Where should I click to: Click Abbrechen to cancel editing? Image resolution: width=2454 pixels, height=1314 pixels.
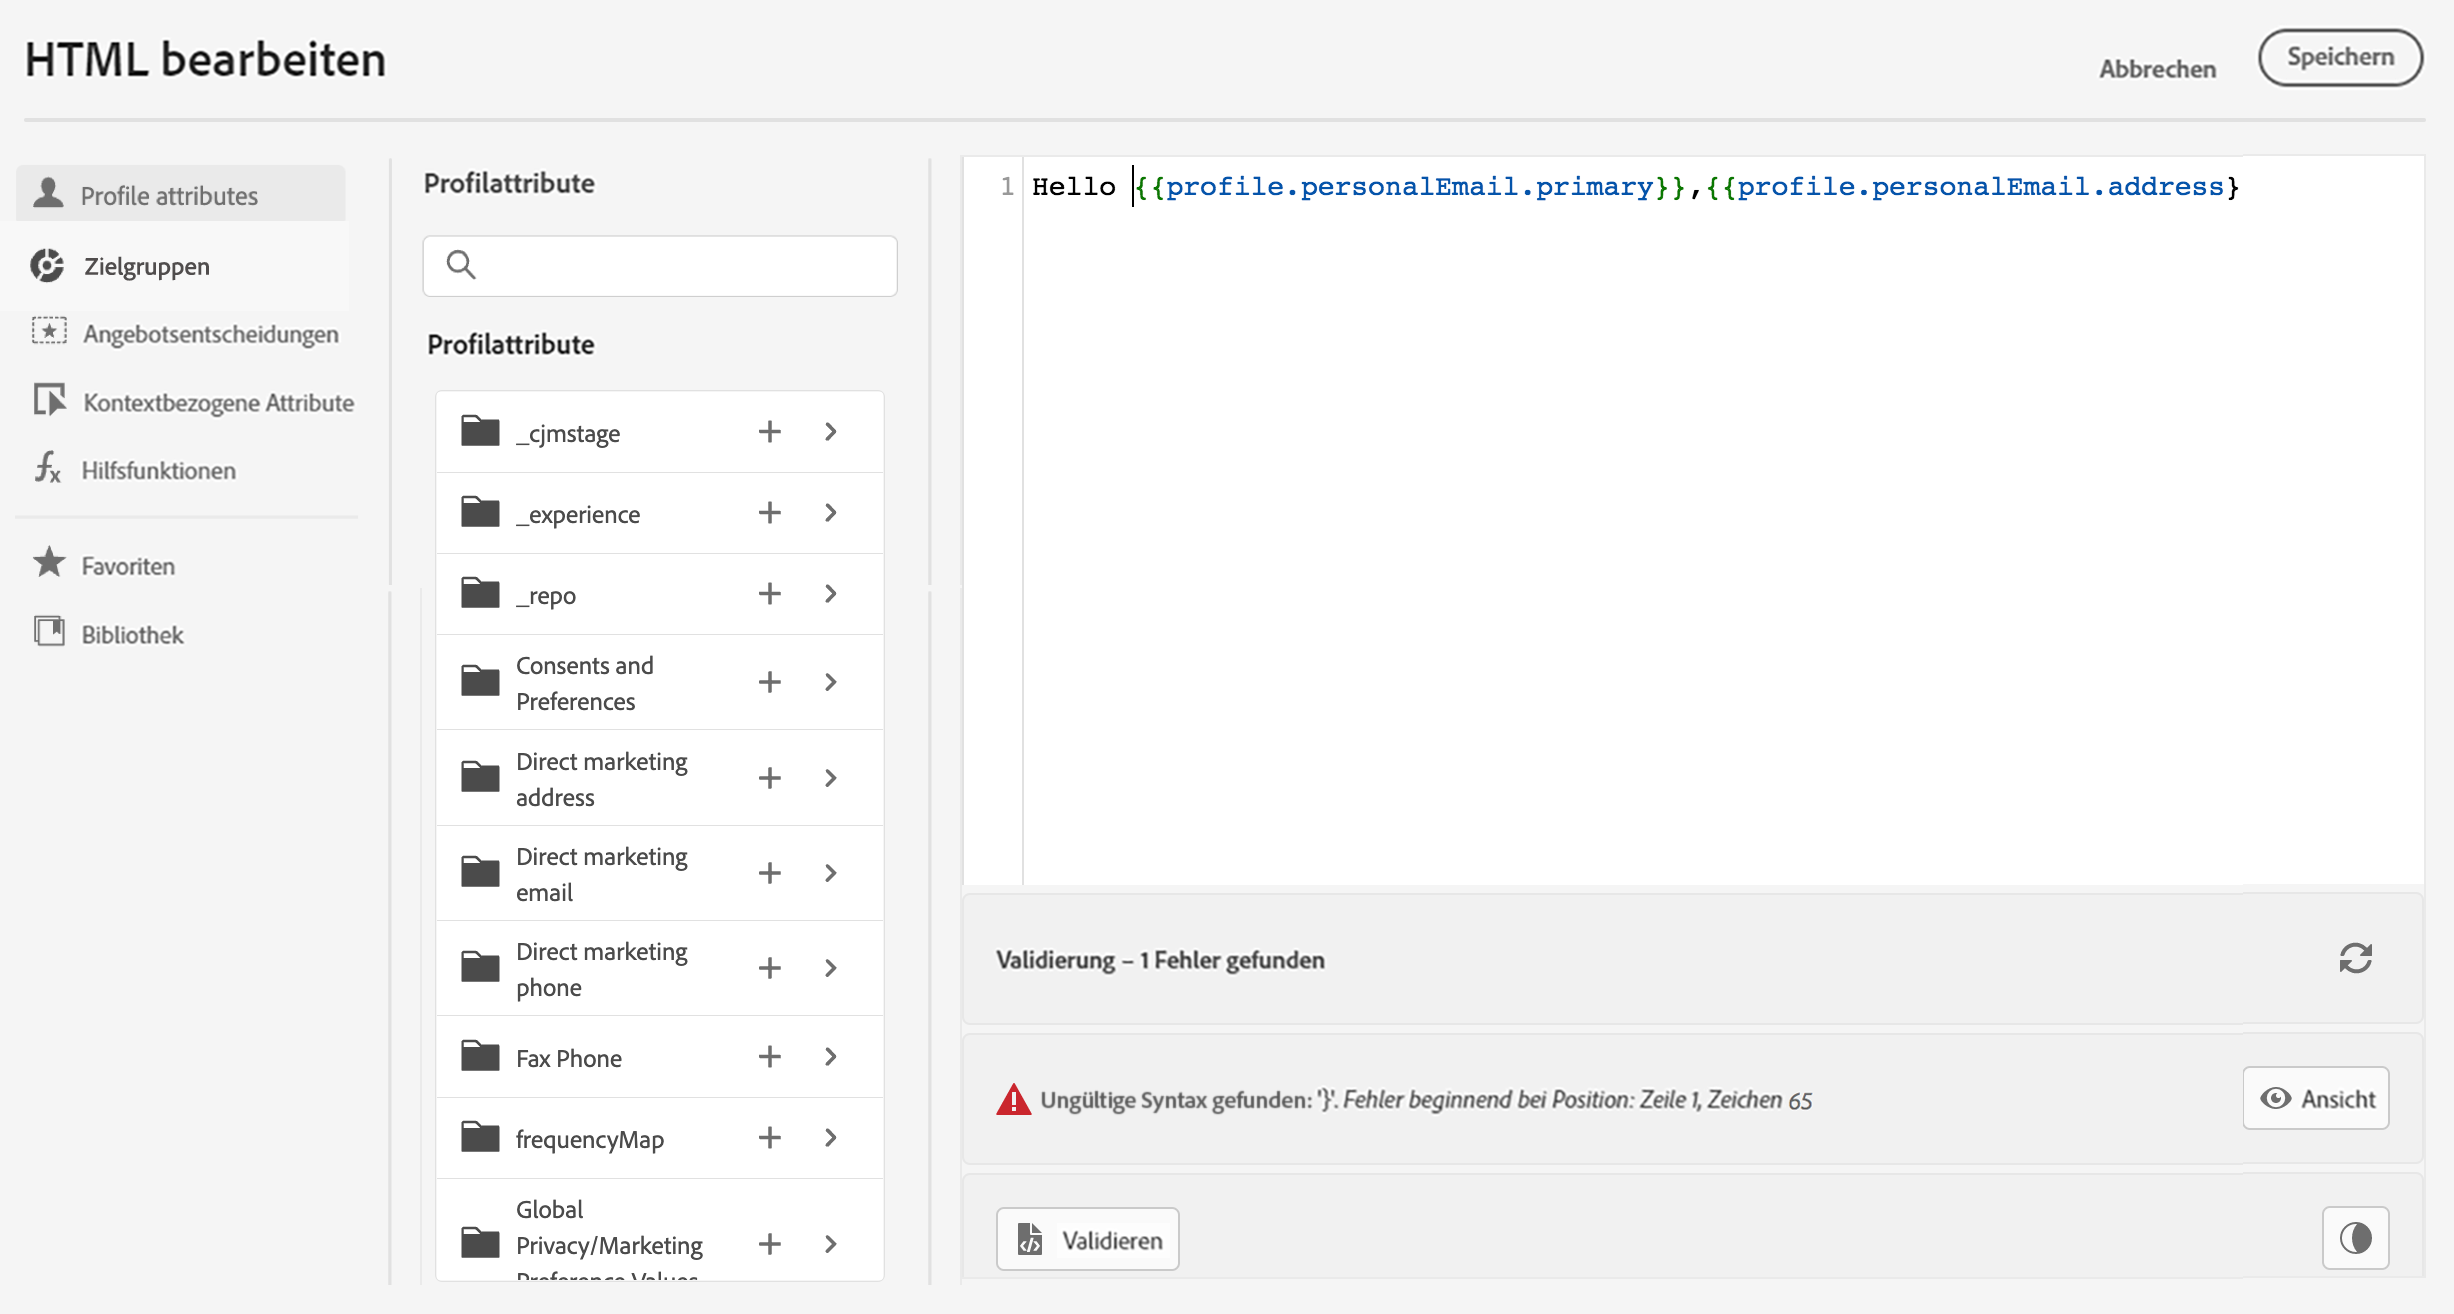click(x=2157, y=69)
